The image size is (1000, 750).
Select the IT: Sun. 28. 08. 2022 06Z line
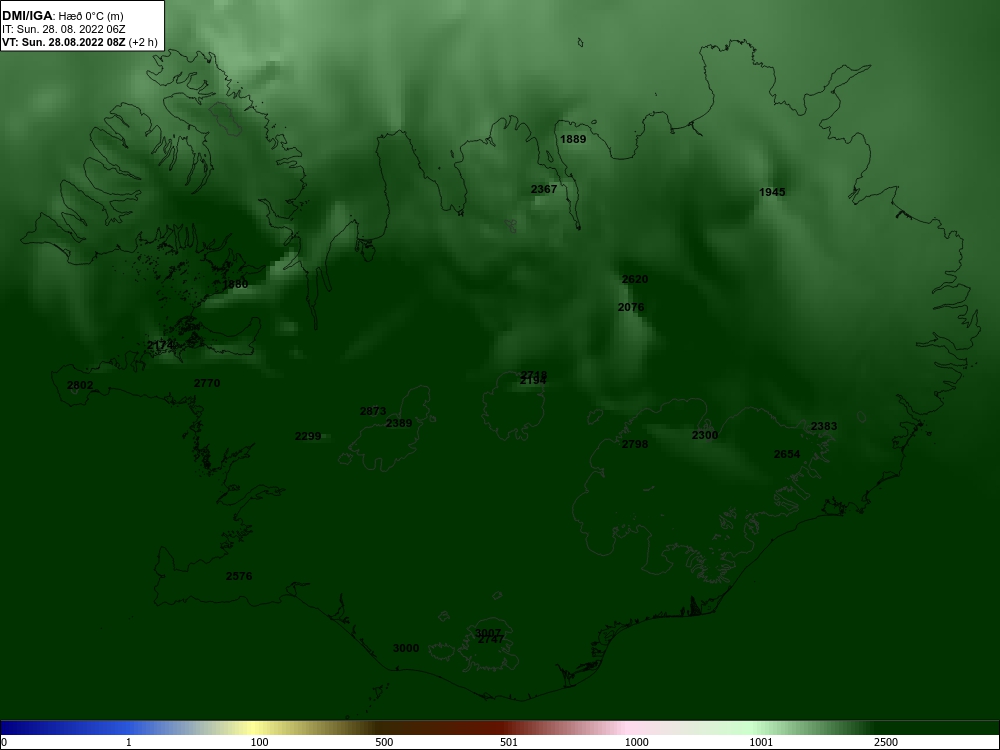[x=64, y=29]
